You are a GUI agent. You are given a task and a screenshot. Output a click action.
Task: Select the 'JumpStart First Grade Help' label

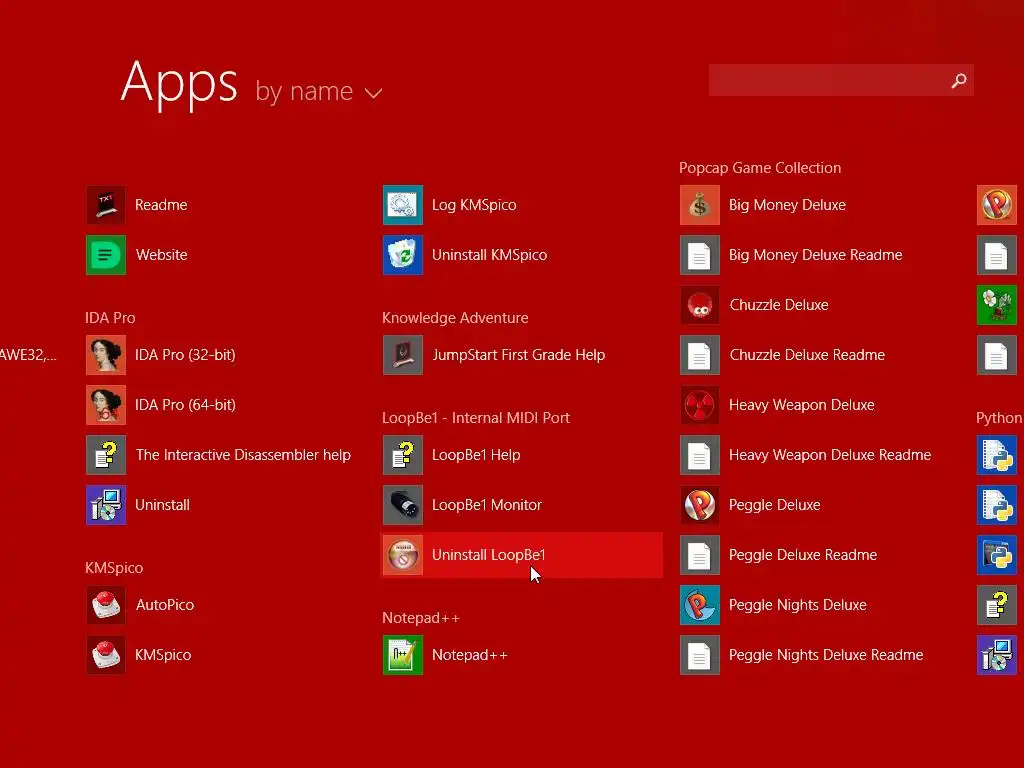[519, 355]
